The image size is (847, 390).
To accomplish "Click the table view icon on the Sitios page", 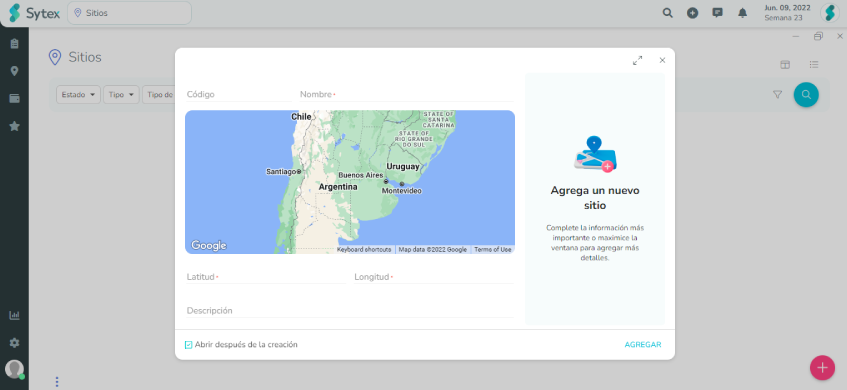I will pos(785,65).
